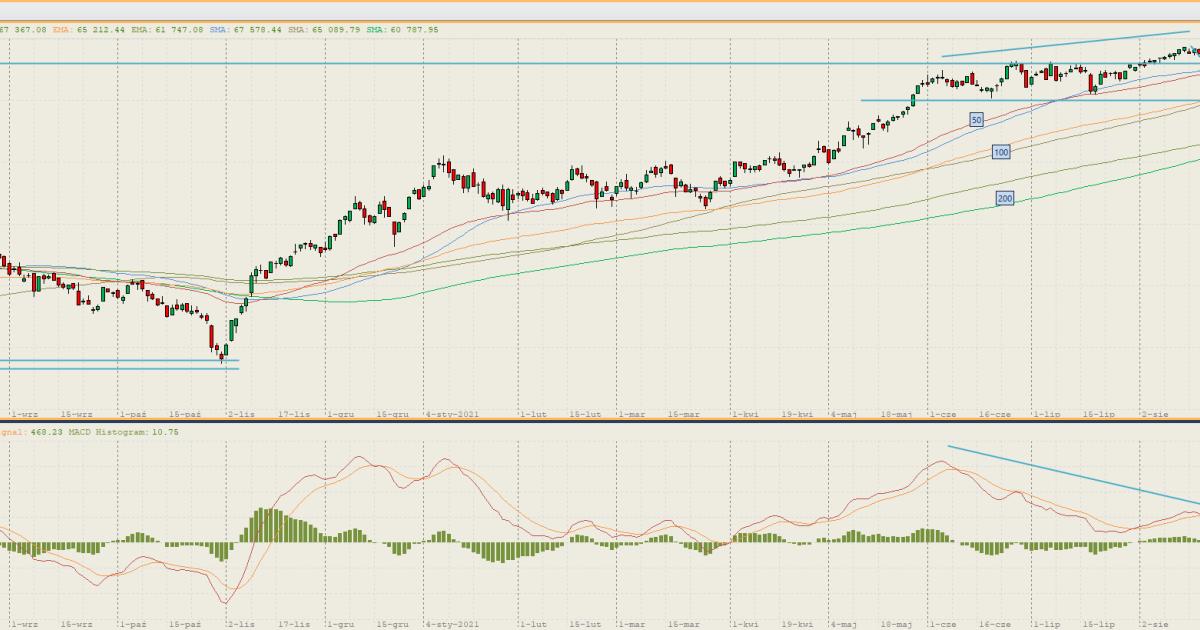Click the 200 moving average label badge
The width and height of the screenshot is (1200, 630).
point(1005,199)
